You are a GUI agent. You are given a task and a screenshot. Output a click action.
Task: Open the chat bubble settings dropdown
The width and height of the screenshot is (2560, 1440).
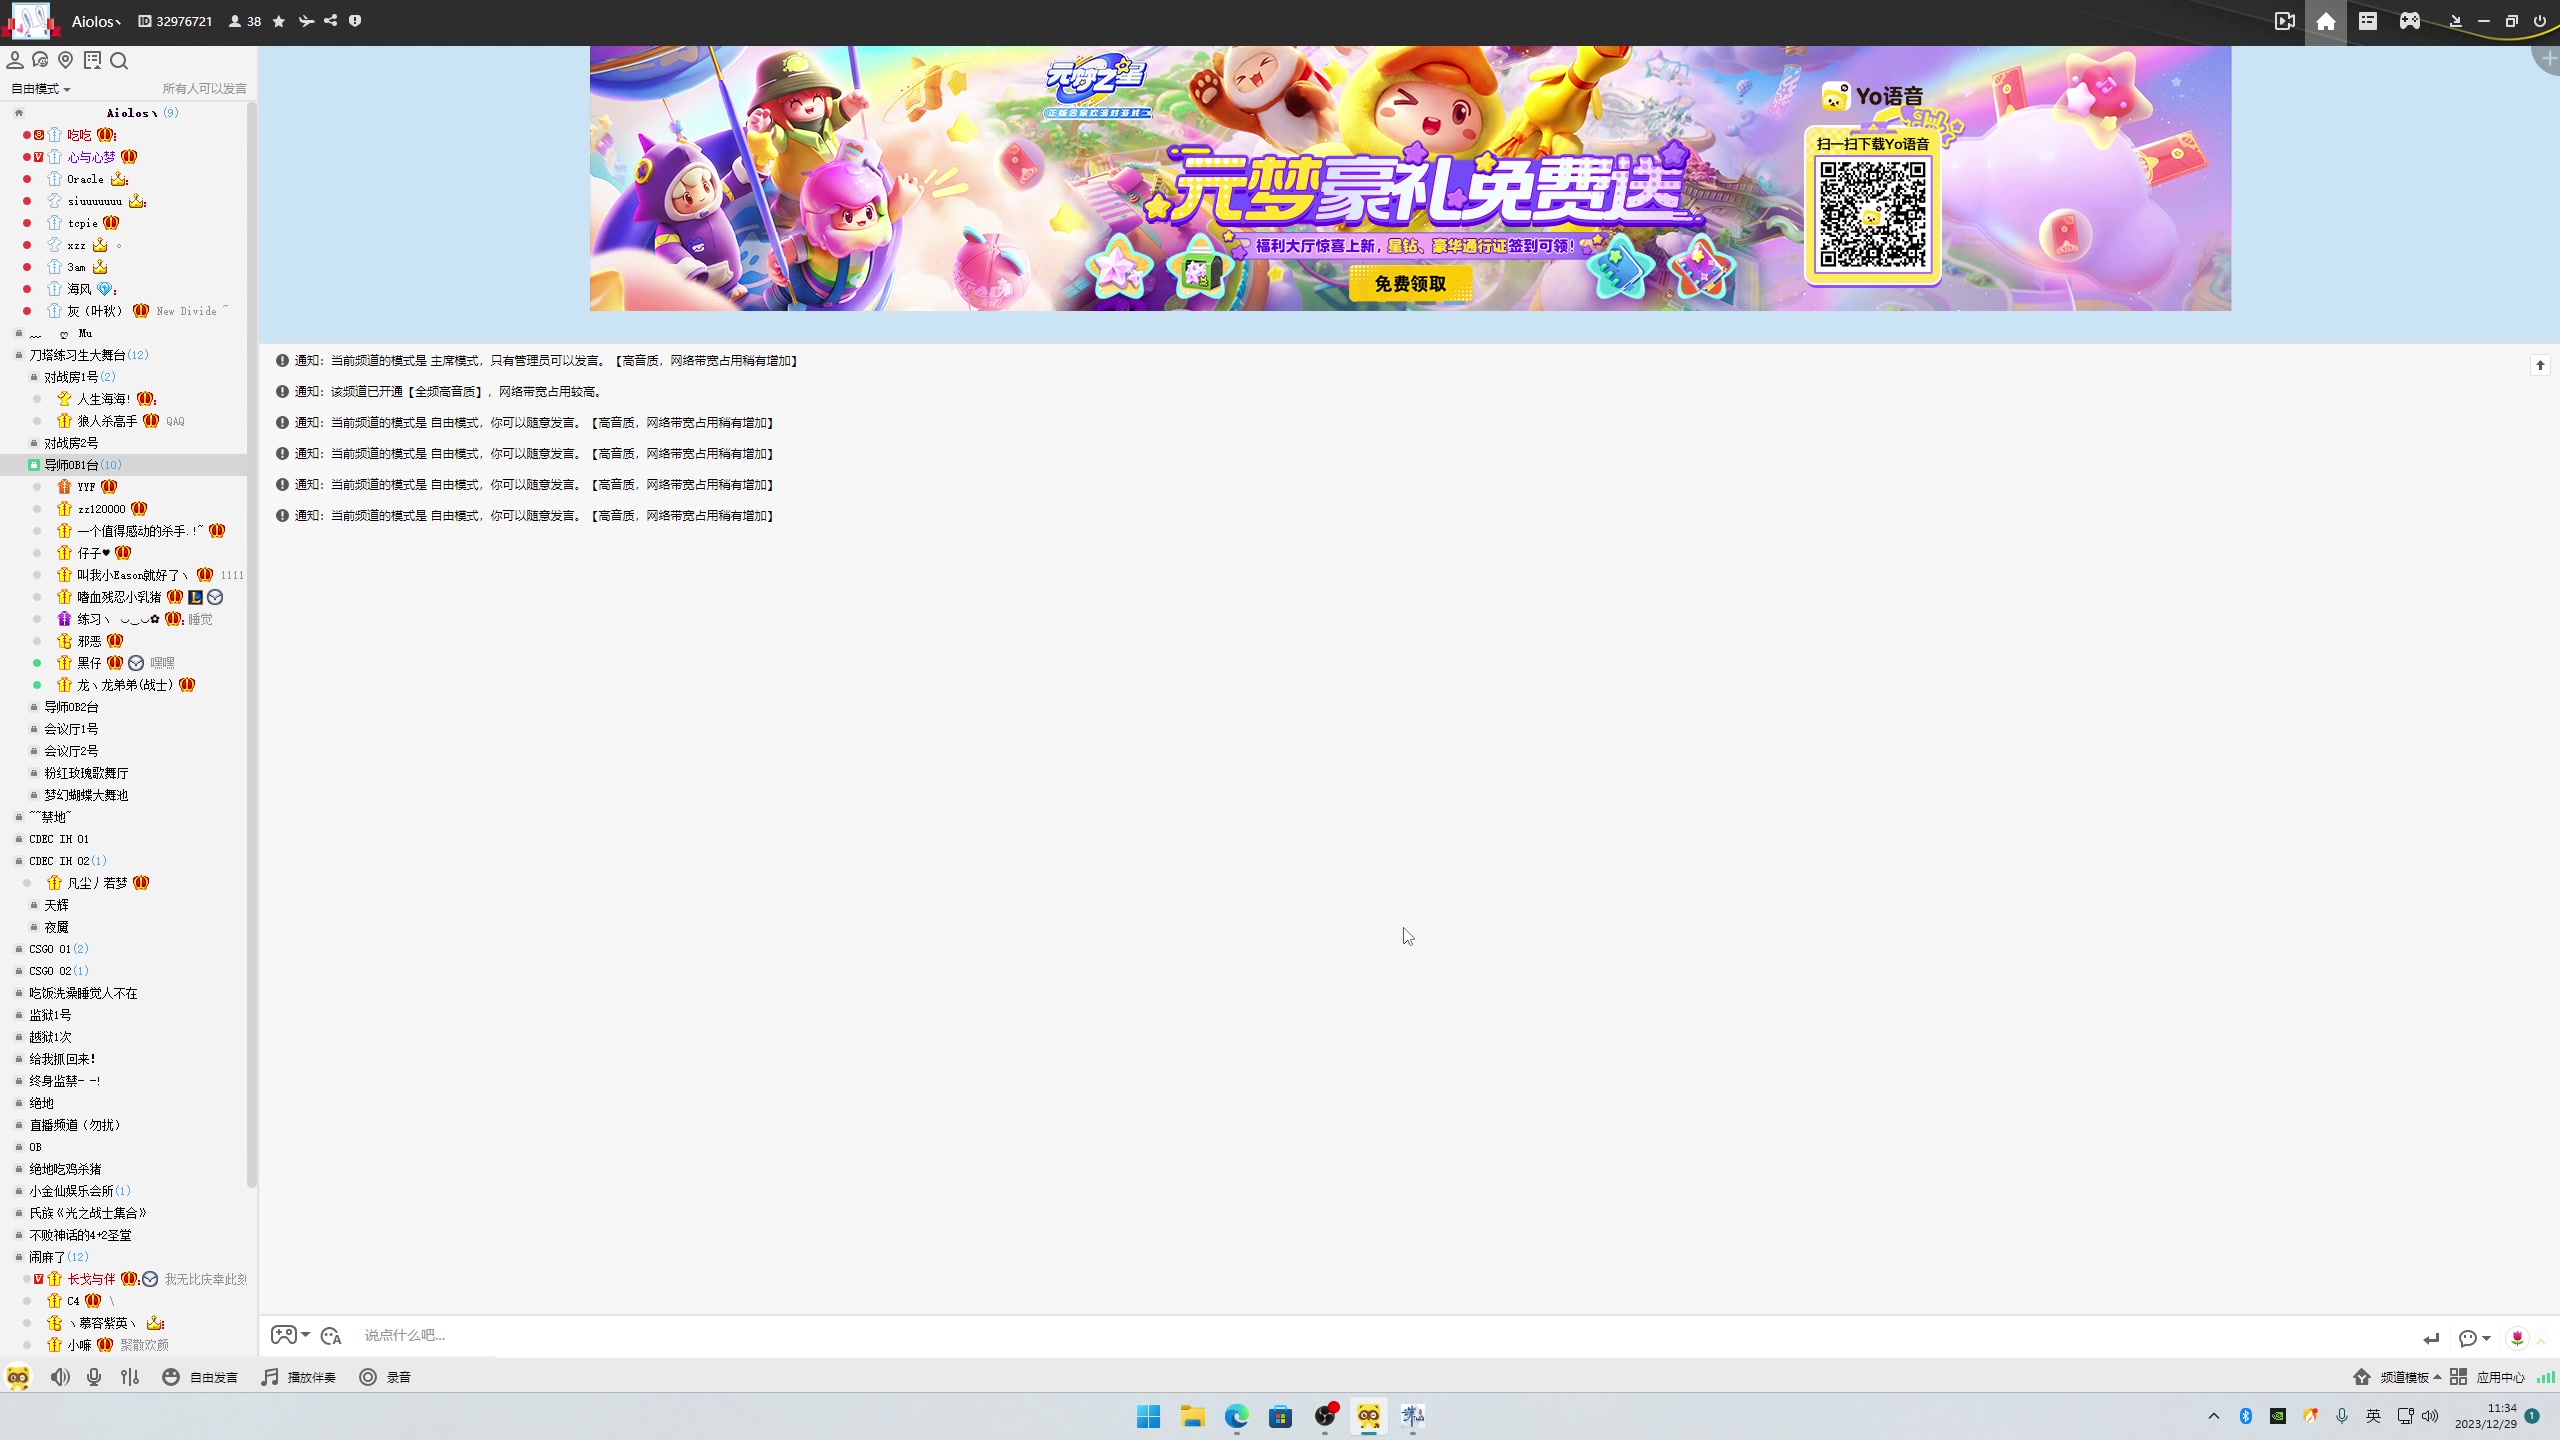pyautogui.click(x=2474, y=1338)
